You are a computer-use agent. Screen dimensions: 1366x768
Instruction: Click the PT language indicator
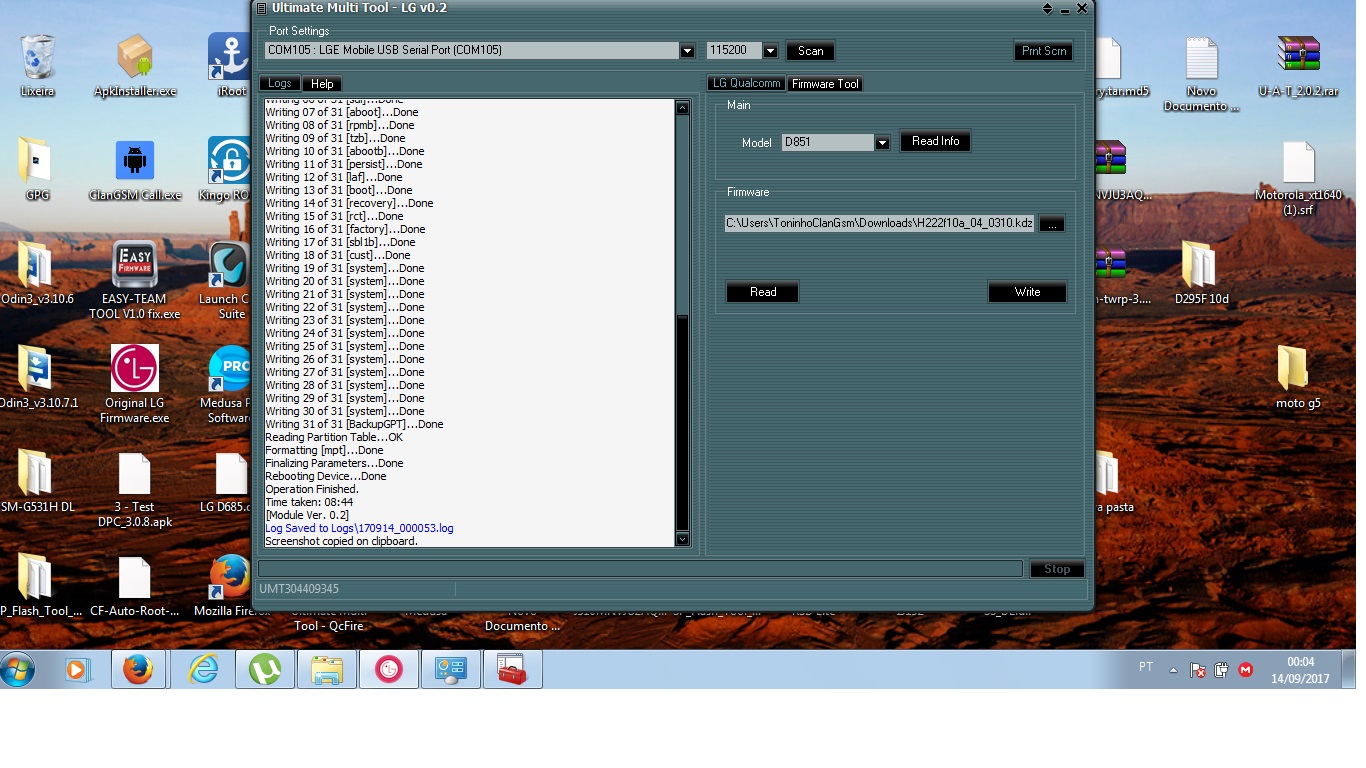(1146, 666)
